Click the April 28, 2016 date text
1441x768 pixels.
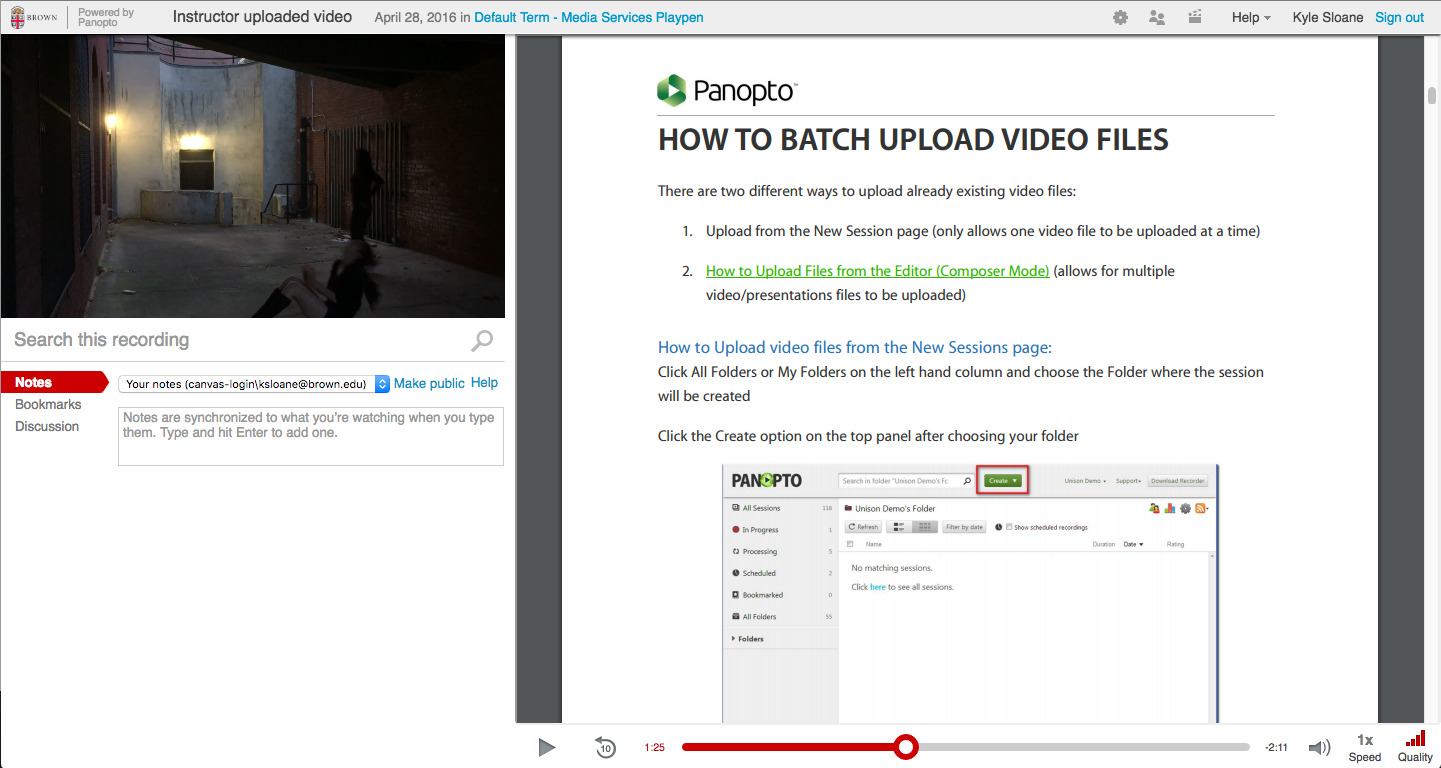point(415,17)
